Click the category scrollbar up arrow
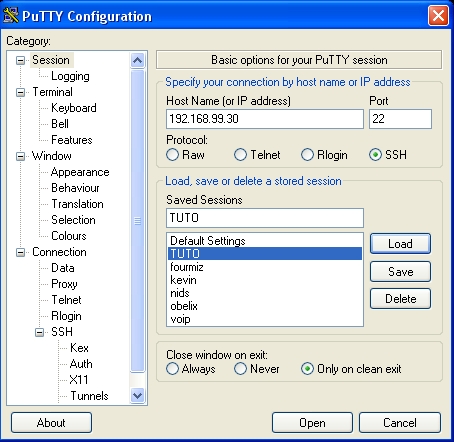454x442 pixels. tap(137, 60)
